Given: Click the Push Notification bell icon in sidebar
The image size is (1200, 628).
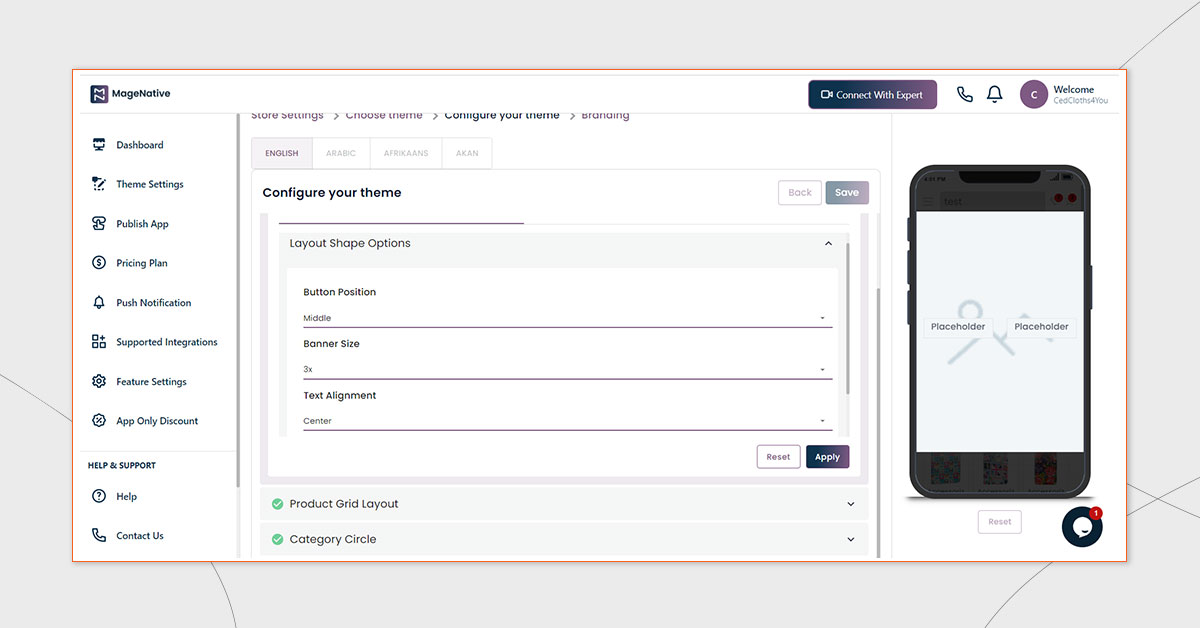Looking at the screenshot, I should coord(99,303).
